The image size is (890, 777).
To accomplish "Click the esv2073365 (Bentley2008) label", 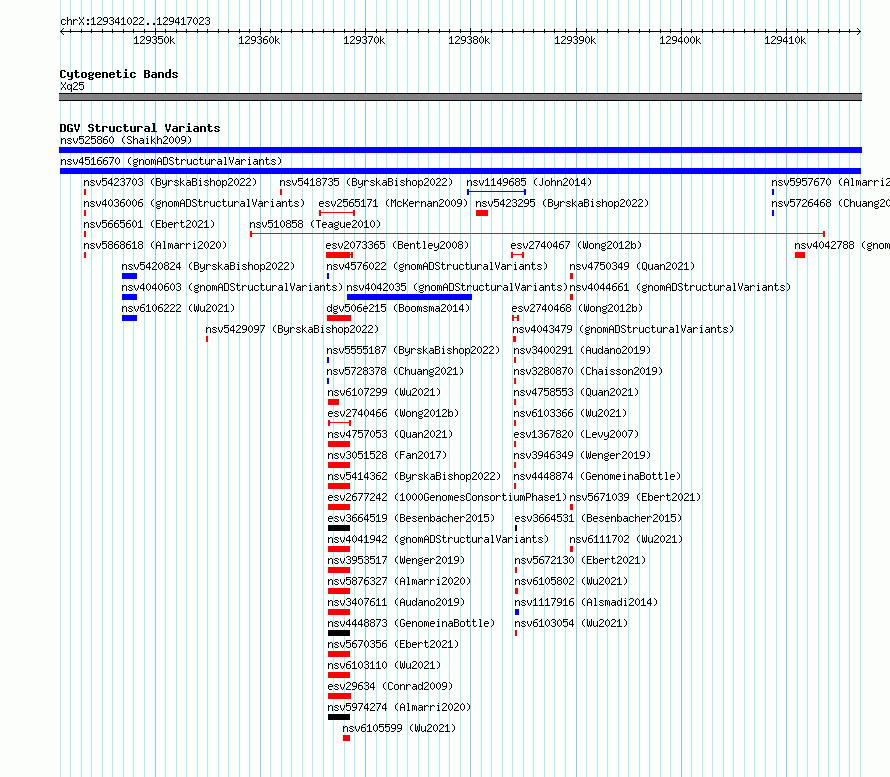I will [397, 245].
